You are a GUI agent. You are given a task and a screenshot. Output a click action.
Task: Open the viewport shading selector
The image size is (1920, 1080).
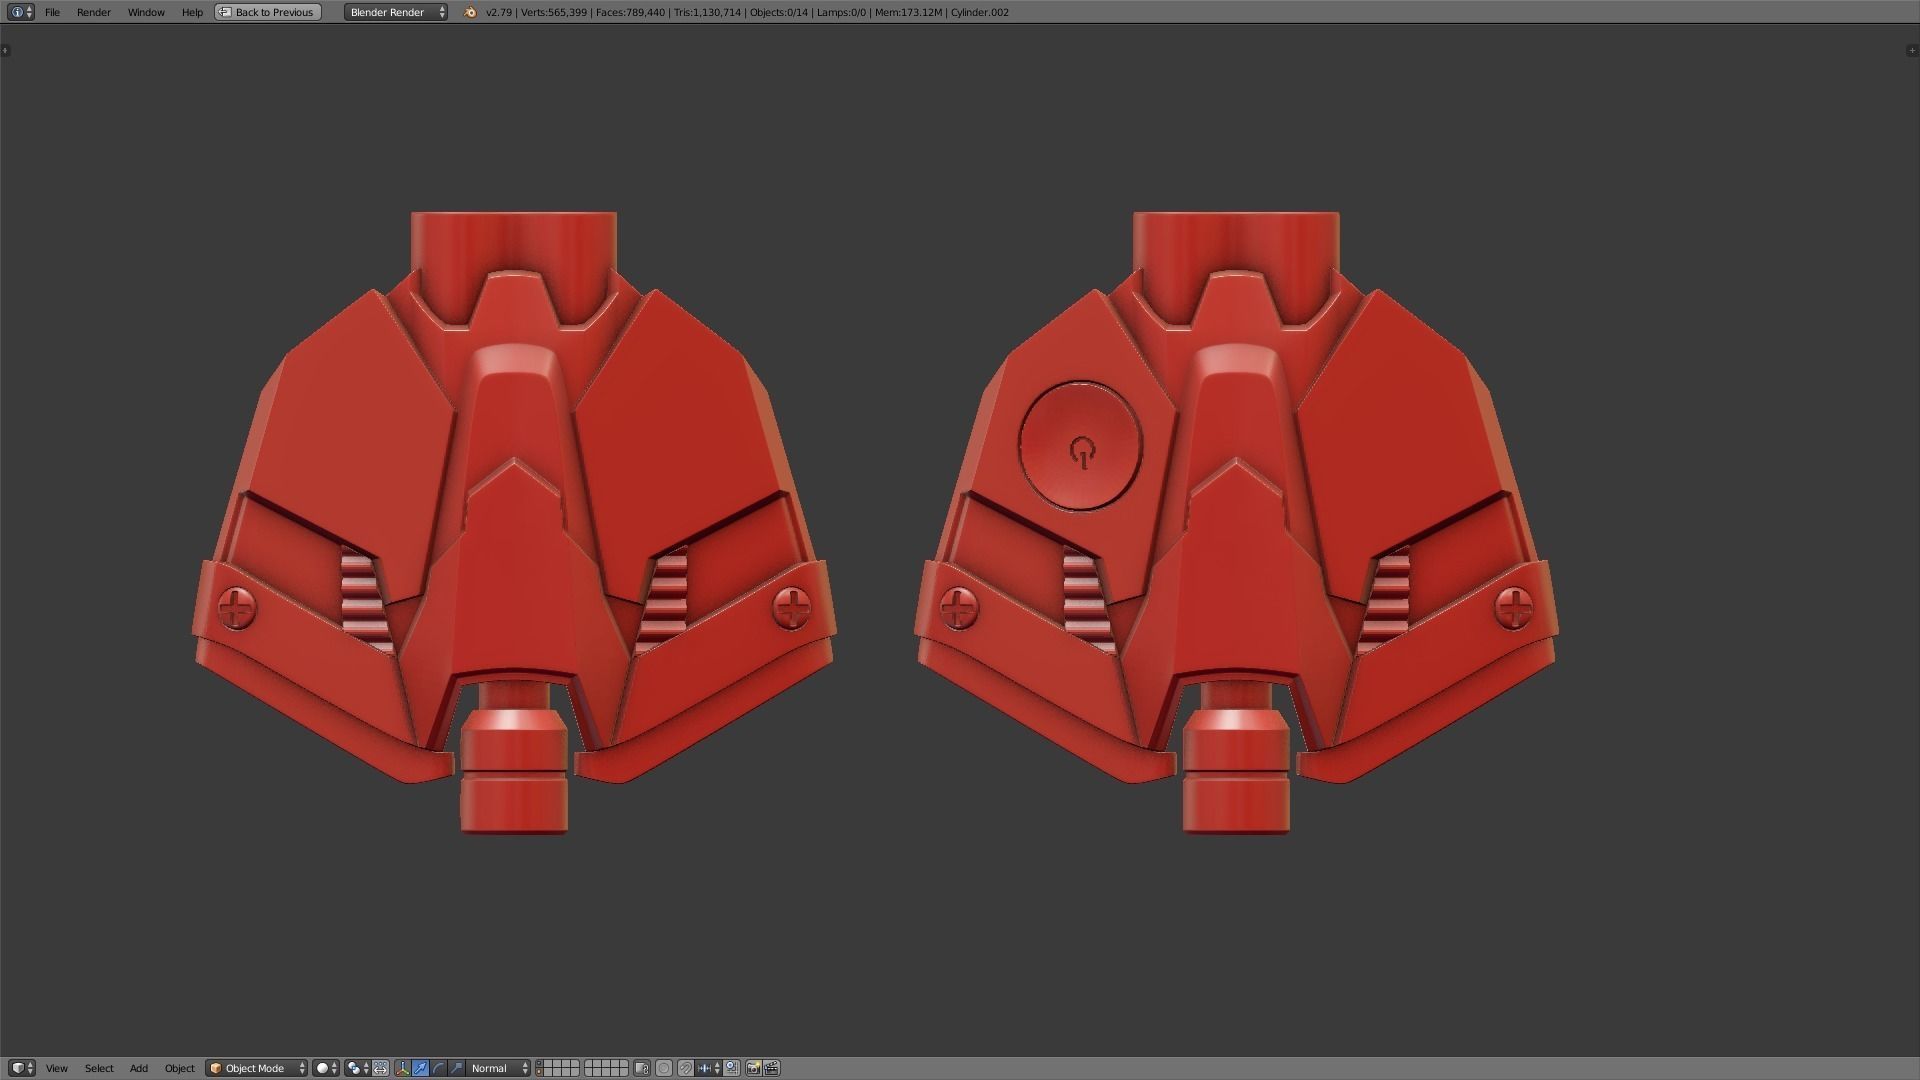click(x=326, y=1068)
